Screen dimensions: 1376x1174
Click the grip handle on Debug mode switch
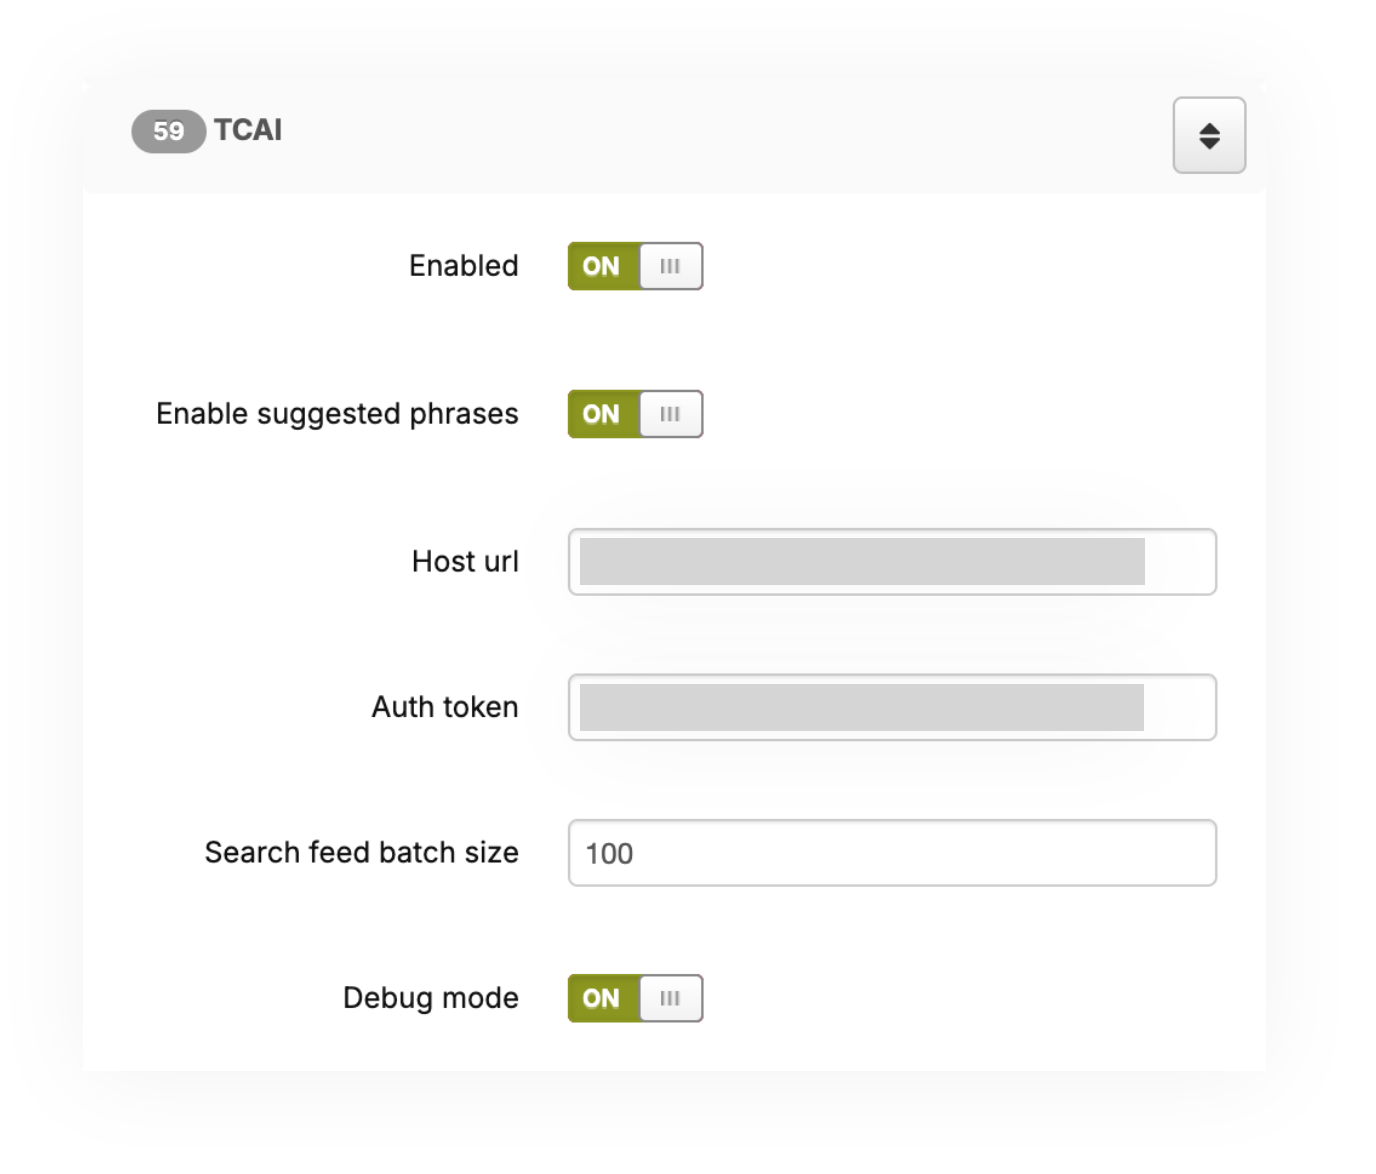click(x=670, y=998)
